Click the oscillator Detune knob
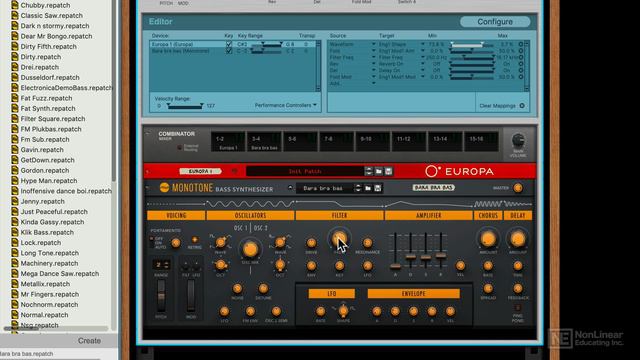The width and height of the screenshot is (640, 360). coord(263,289)
